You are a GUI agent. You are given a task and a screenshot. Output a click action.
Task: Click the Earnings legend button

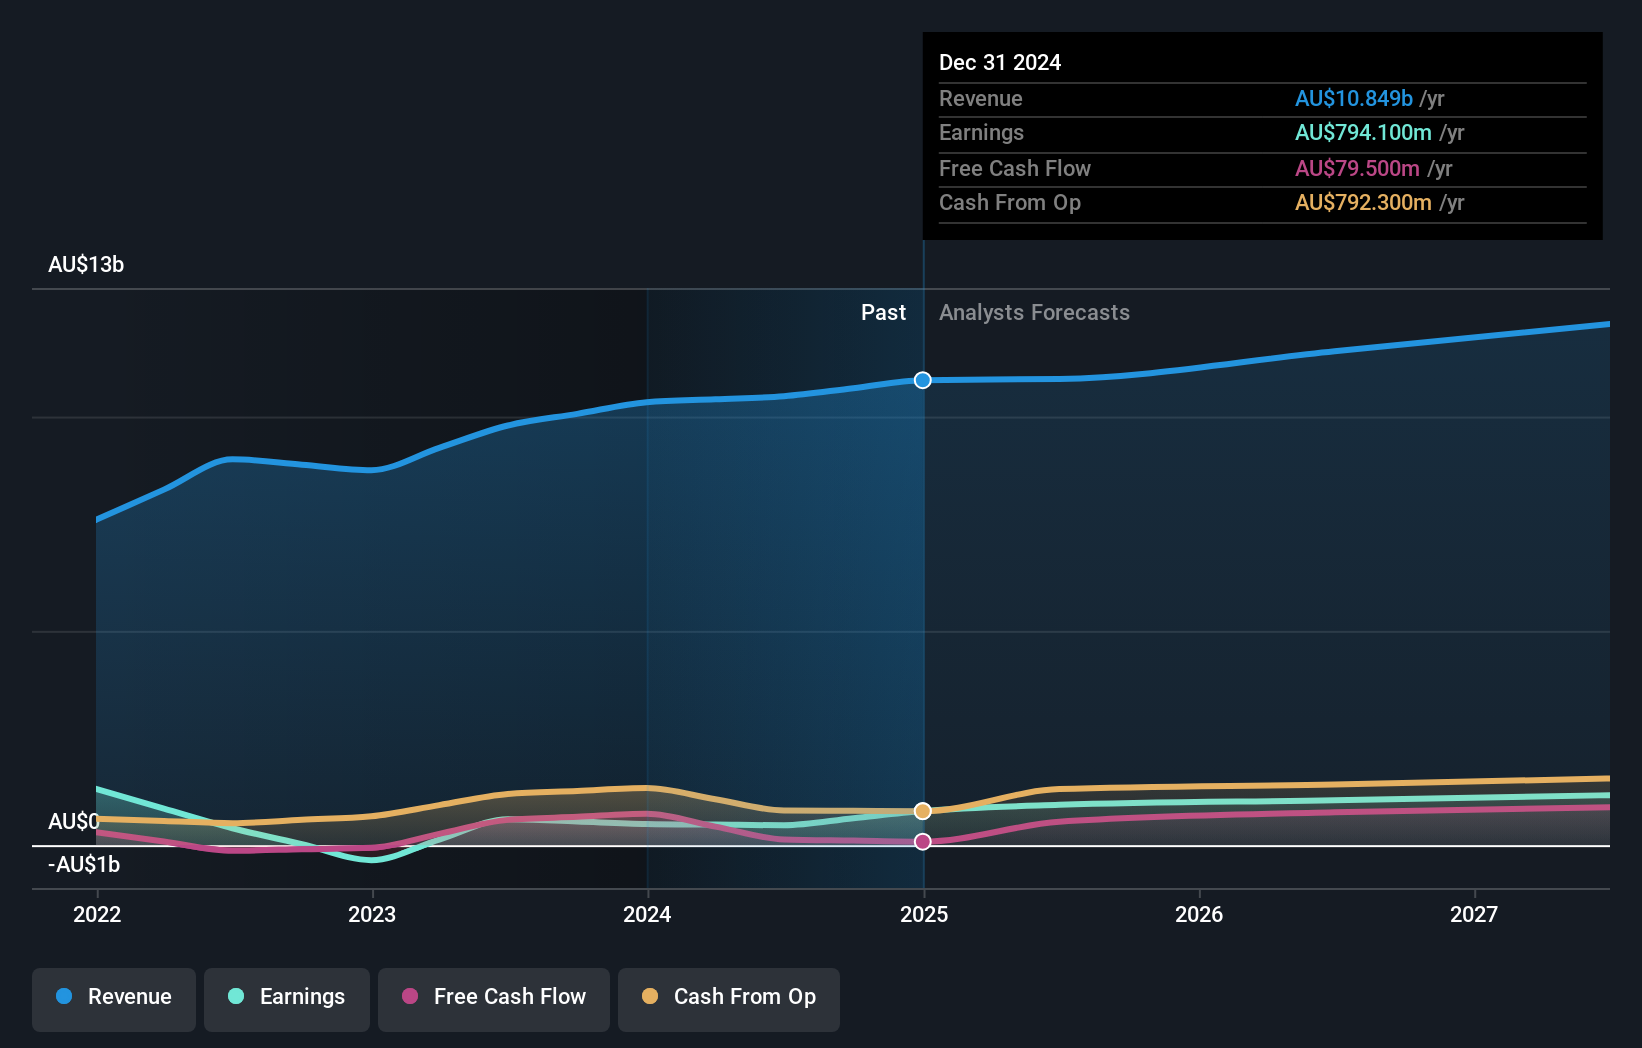[x=287, y=997]
